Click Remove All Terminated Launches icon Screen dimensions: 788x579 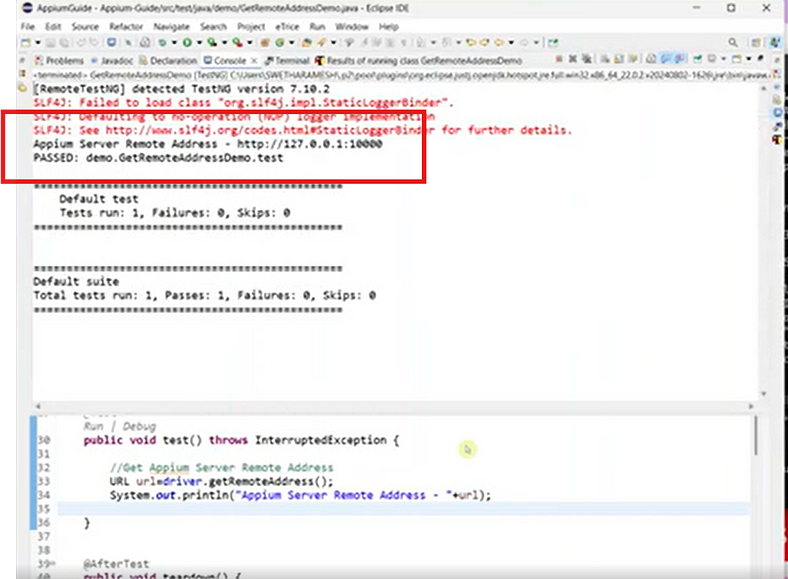586,59
